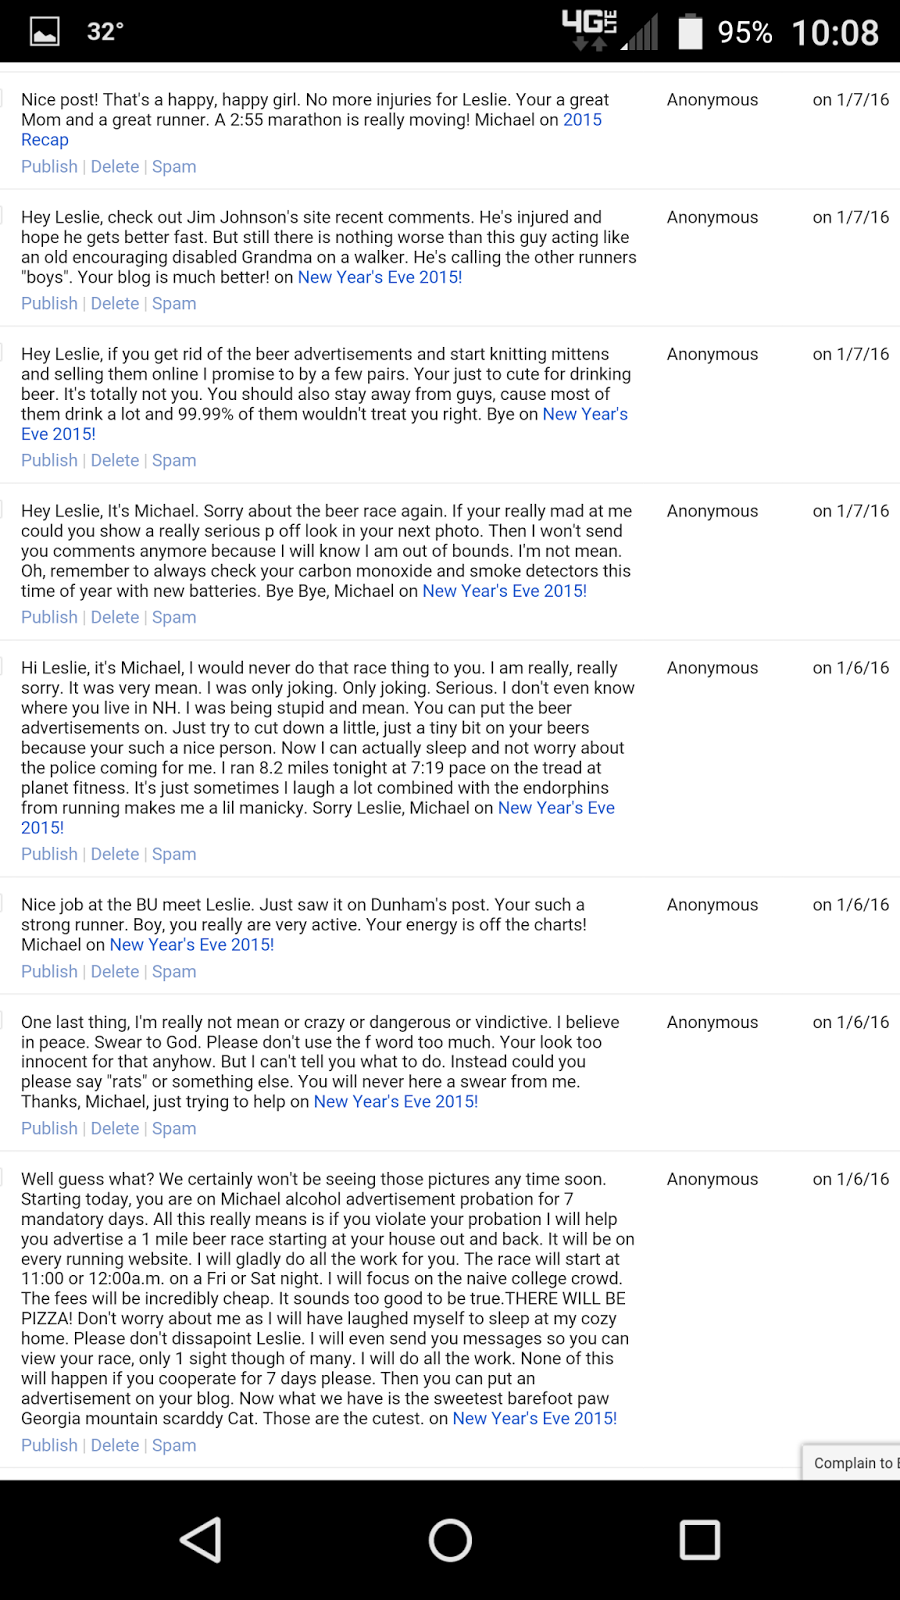Tap the Android home circle button
900x1600 pixels.
coord(450,1540)
